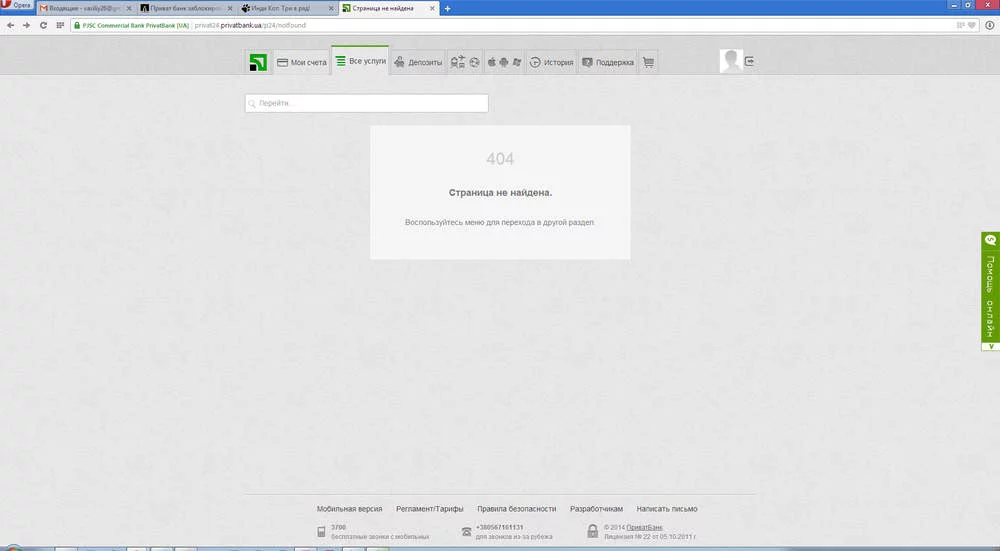Select the Депозиты menu item
Viewport: 1000px width, 551px height.
[x=417, y=62]
